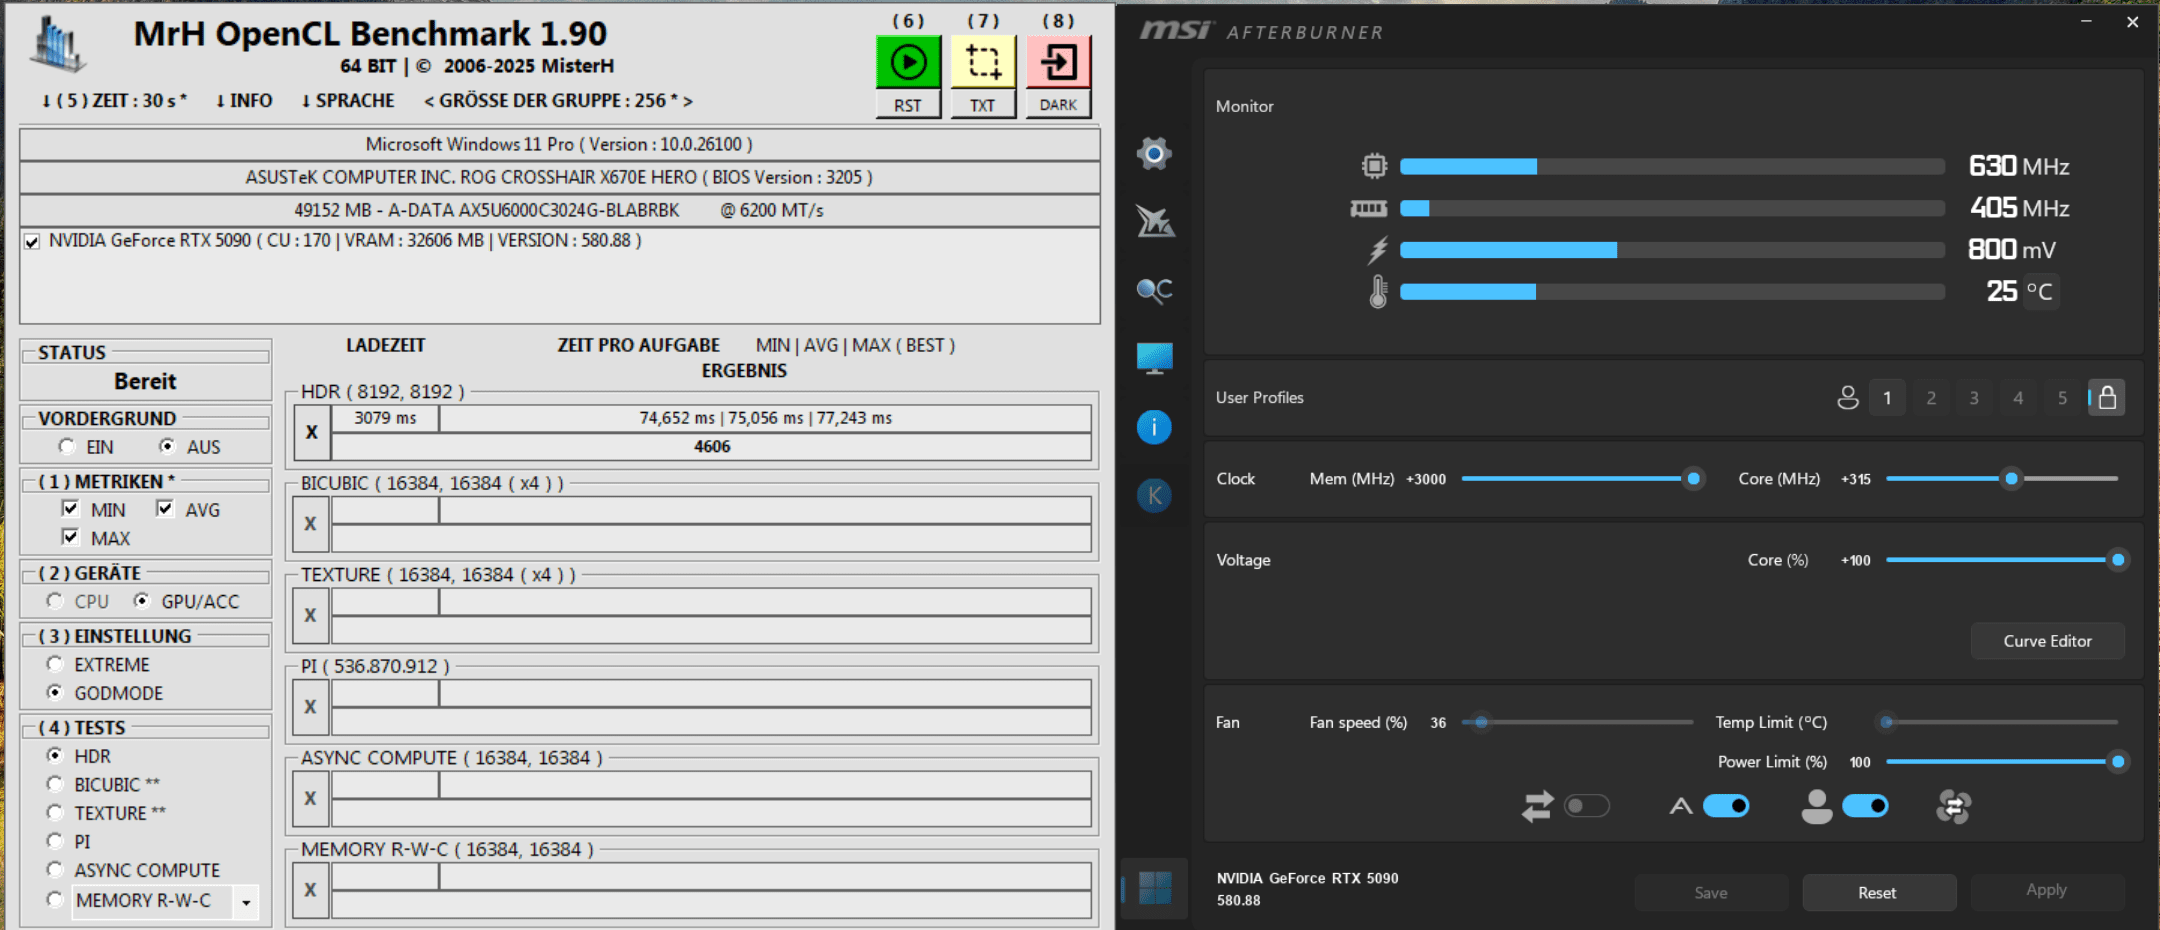The height and width of the screenshot is (930, 2160).
Task: Open the INFO dropdown menu
Action: [244, 101]
